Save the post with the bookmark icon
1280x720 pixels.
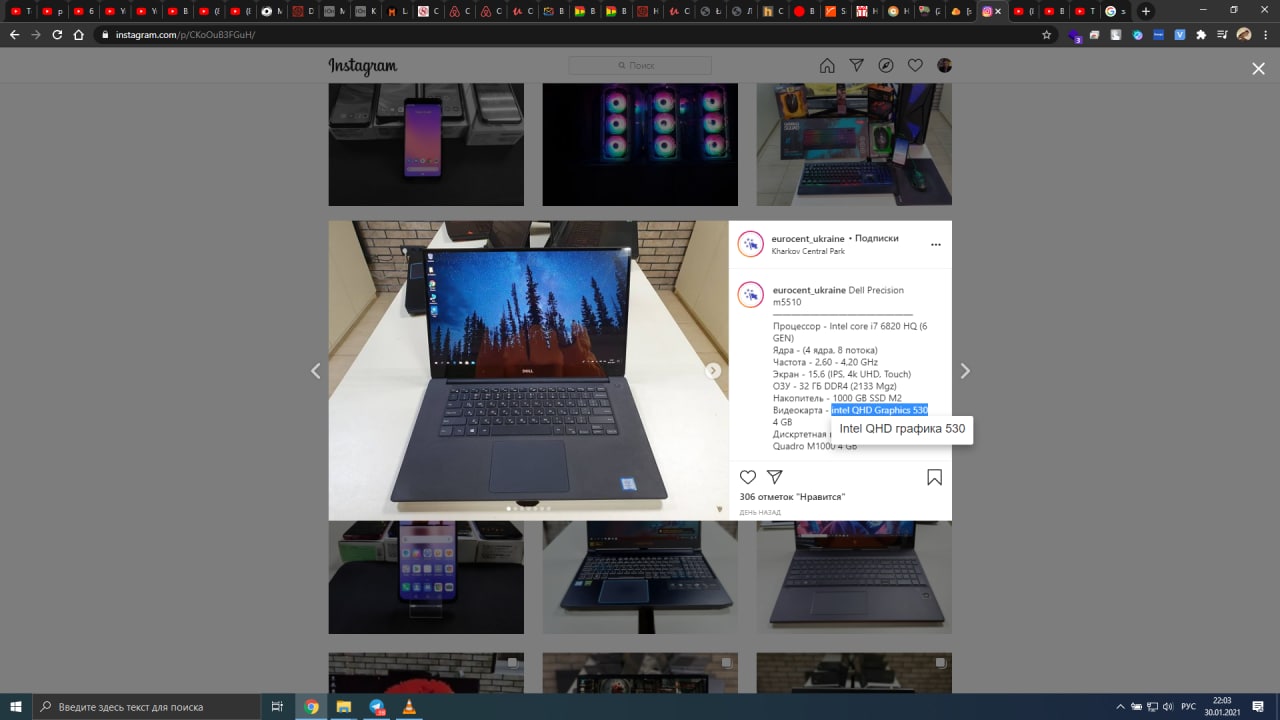pyautogui.click(x=934, y=477)
